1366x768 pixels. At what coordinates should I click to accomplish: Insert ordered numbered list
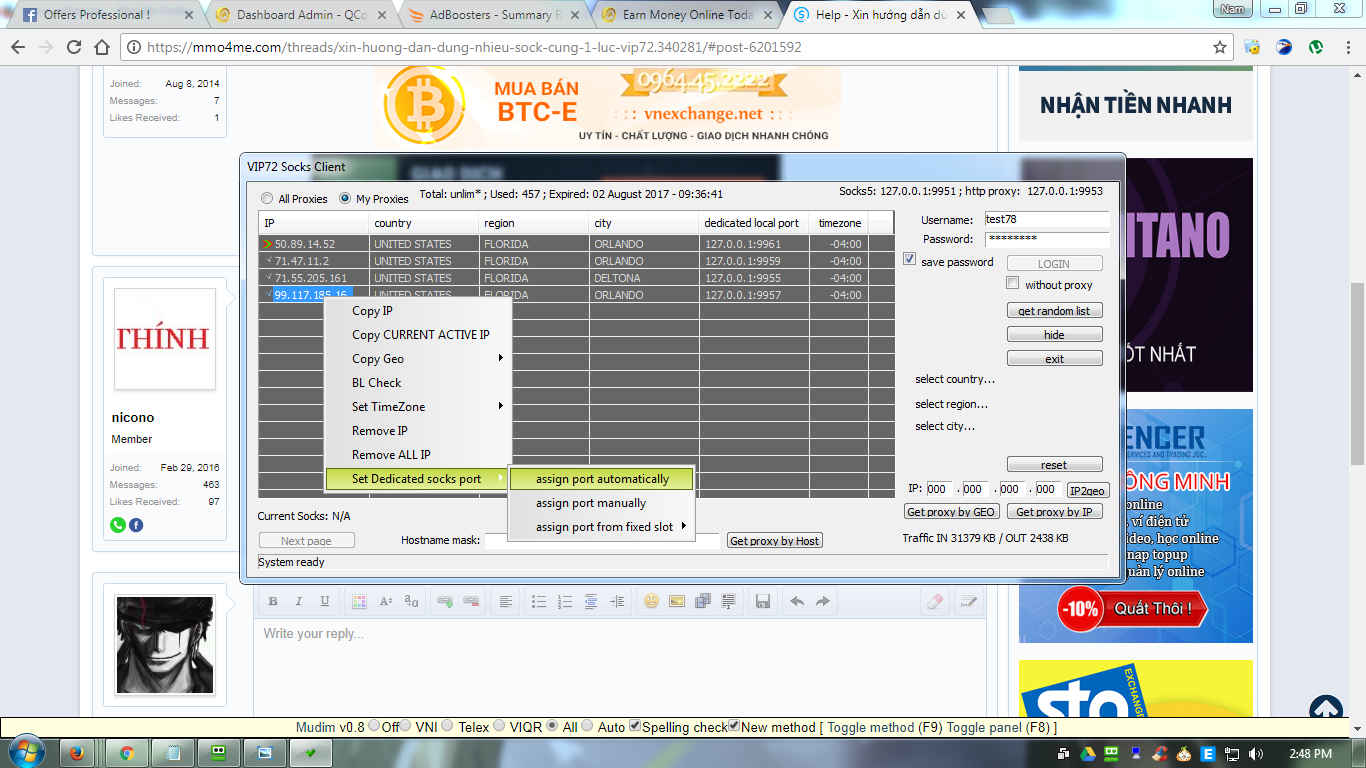565,601
